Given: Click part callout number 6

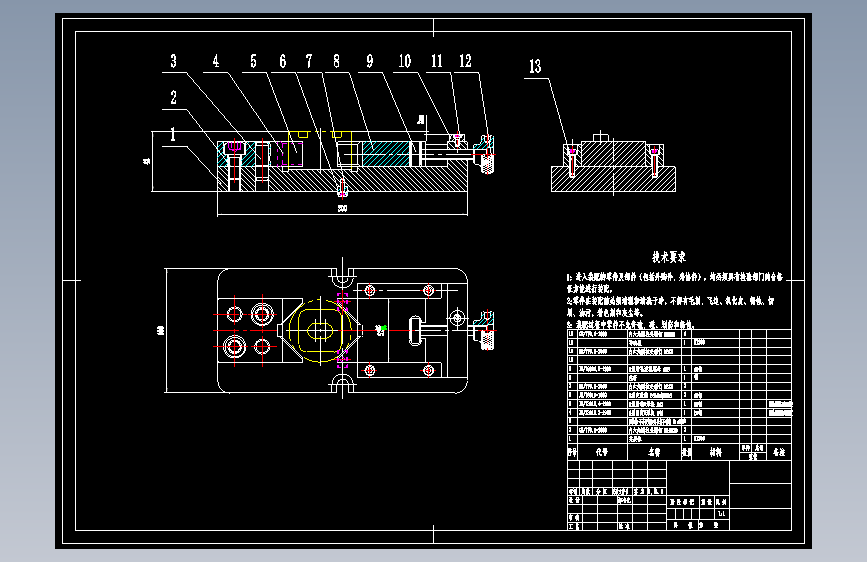Looking at the screenshot, I should [283, 61].
